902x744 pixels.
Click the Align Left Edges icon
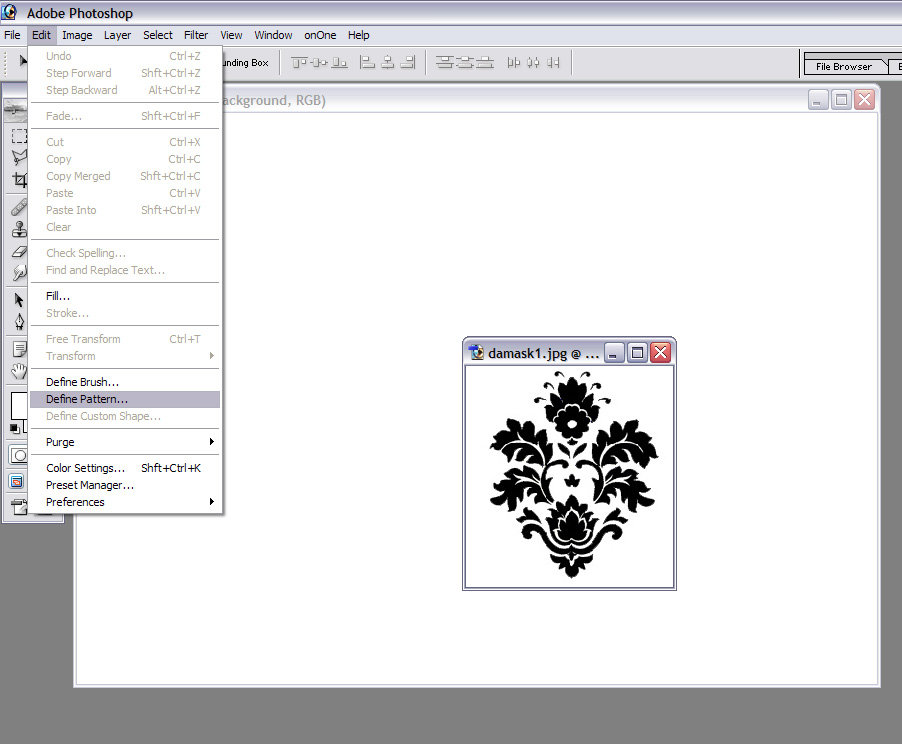coord(367,62)
